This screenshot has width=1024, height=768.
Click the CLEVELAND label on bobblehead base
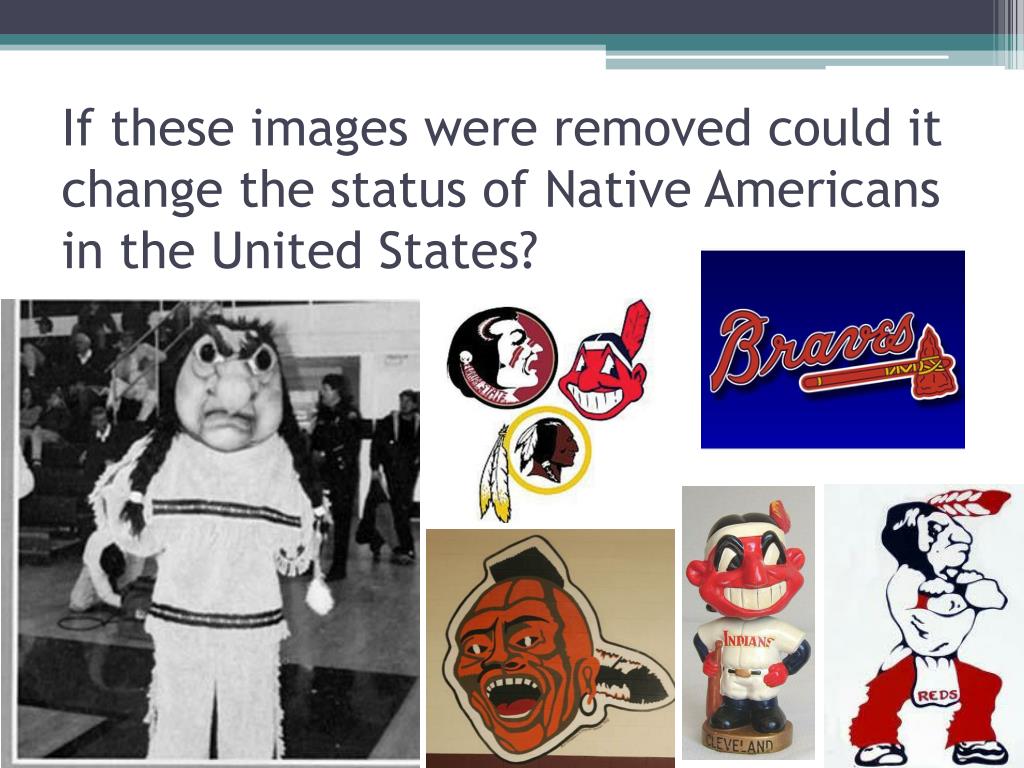tap(739, 744)
